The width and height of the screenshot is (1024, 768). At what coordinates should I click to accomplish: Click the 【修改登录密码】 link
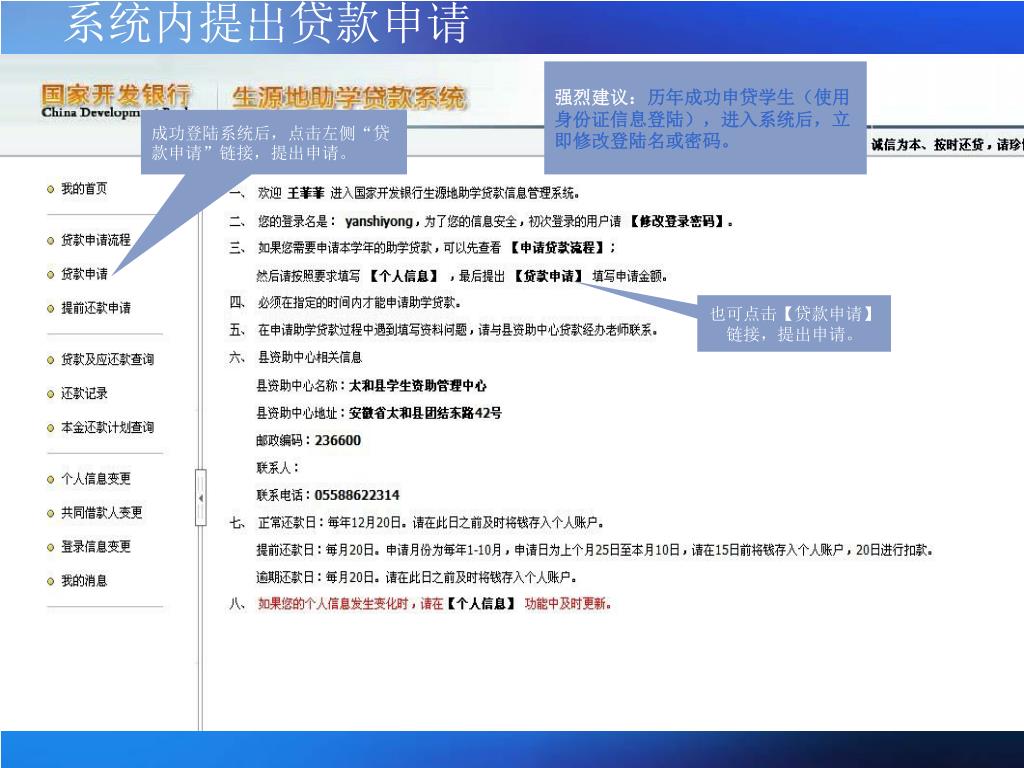(677, 221)
